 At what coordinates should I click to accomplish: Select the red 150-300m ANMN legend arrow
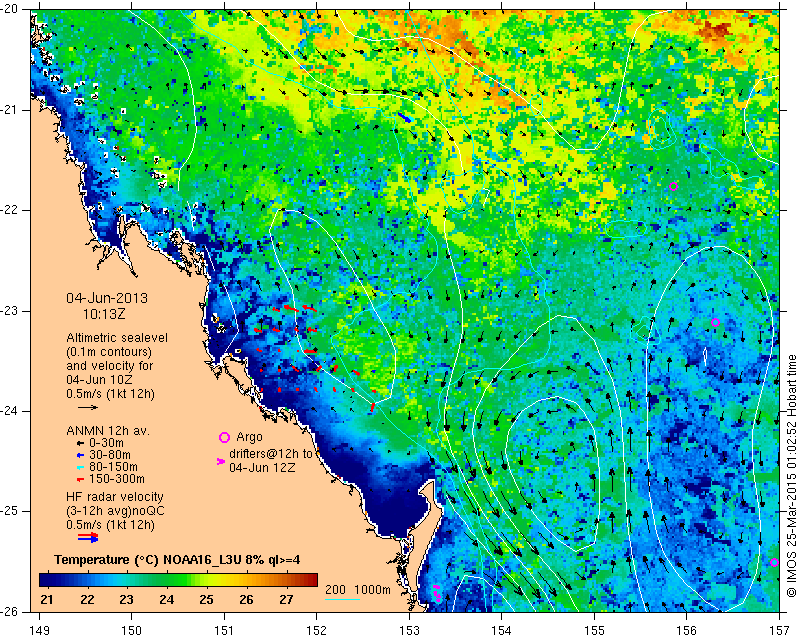click(80, 479)
